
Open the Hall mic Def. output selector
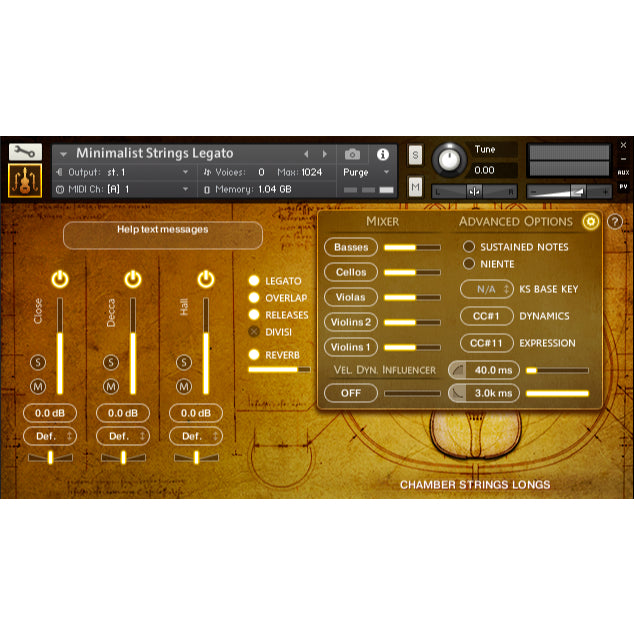[x=196, y=436]
